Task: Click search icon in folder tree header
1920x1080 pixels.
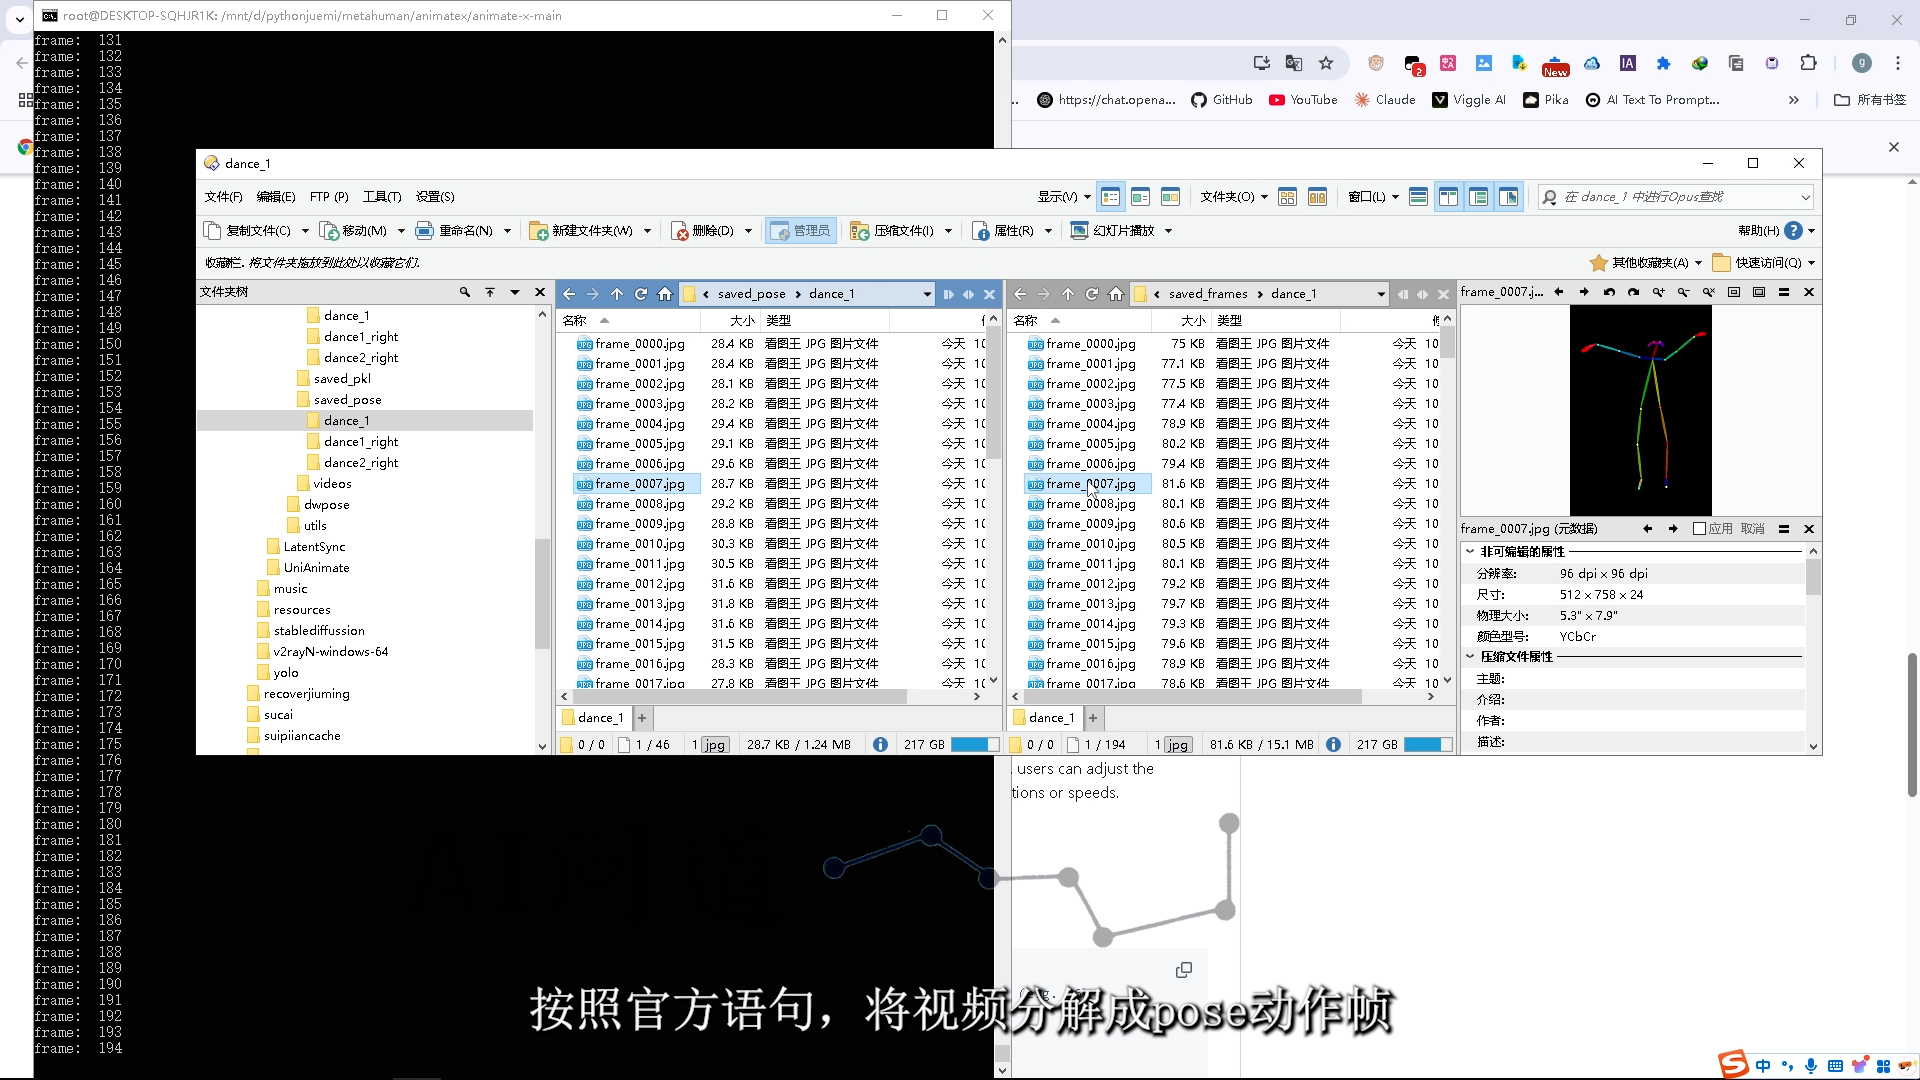Action: 465,292
